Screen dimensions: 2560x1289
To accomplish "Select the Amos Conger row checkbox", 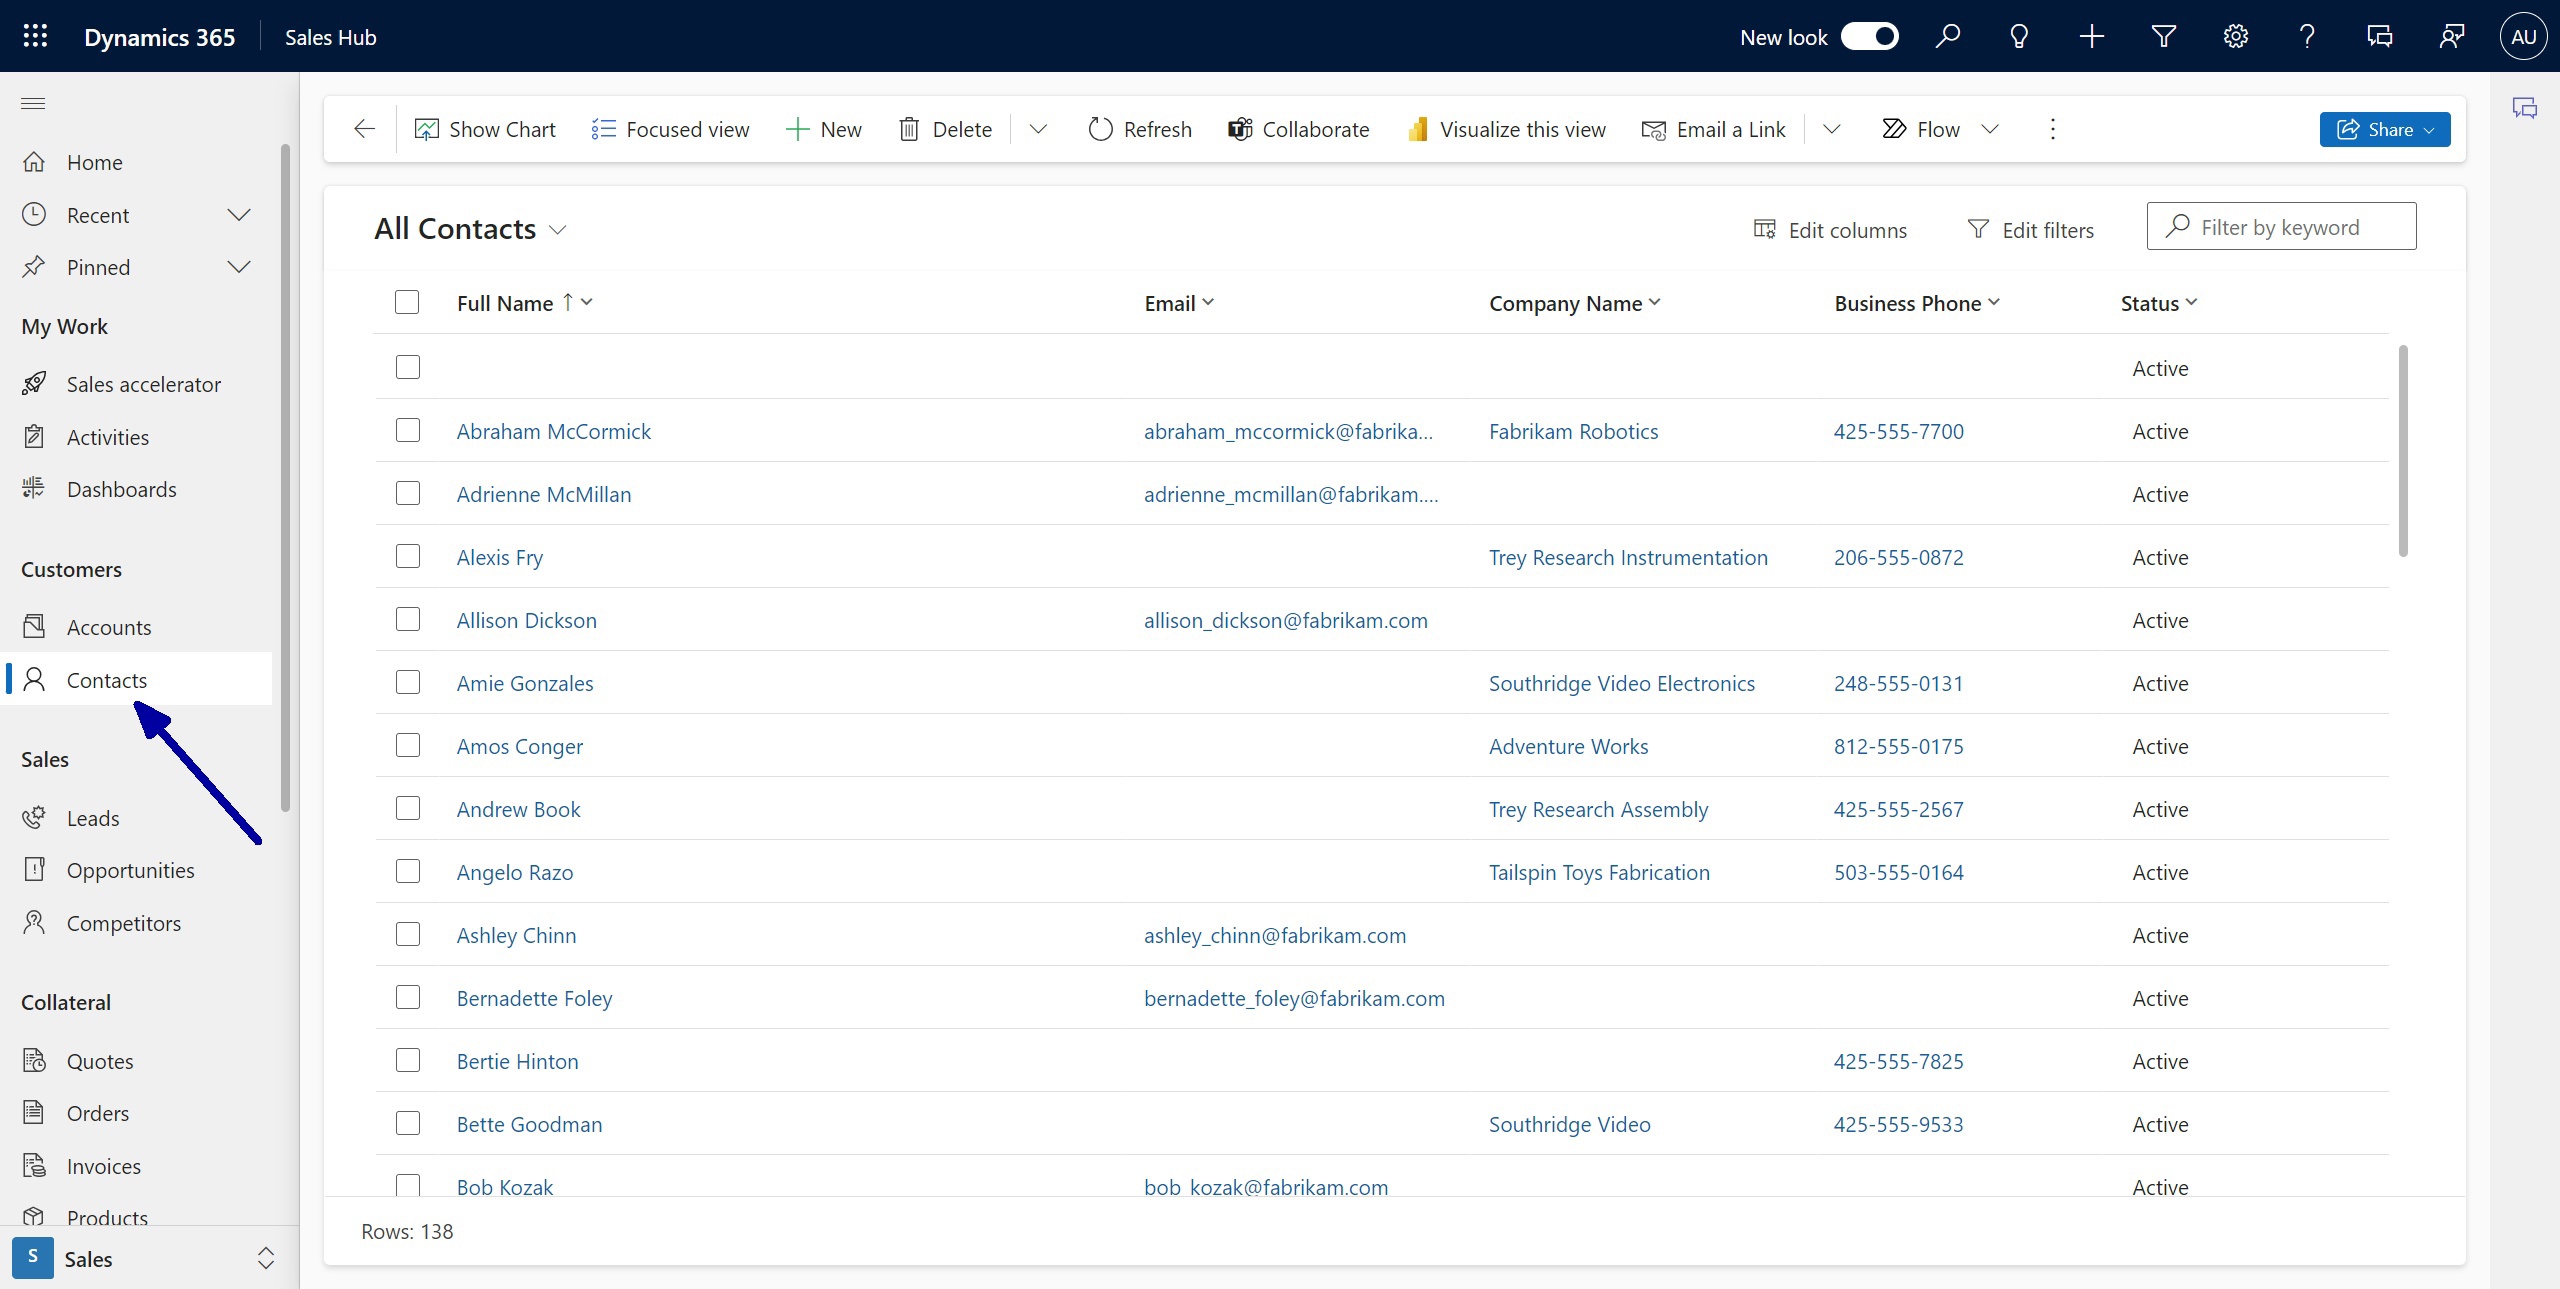I will coord(408,745).
